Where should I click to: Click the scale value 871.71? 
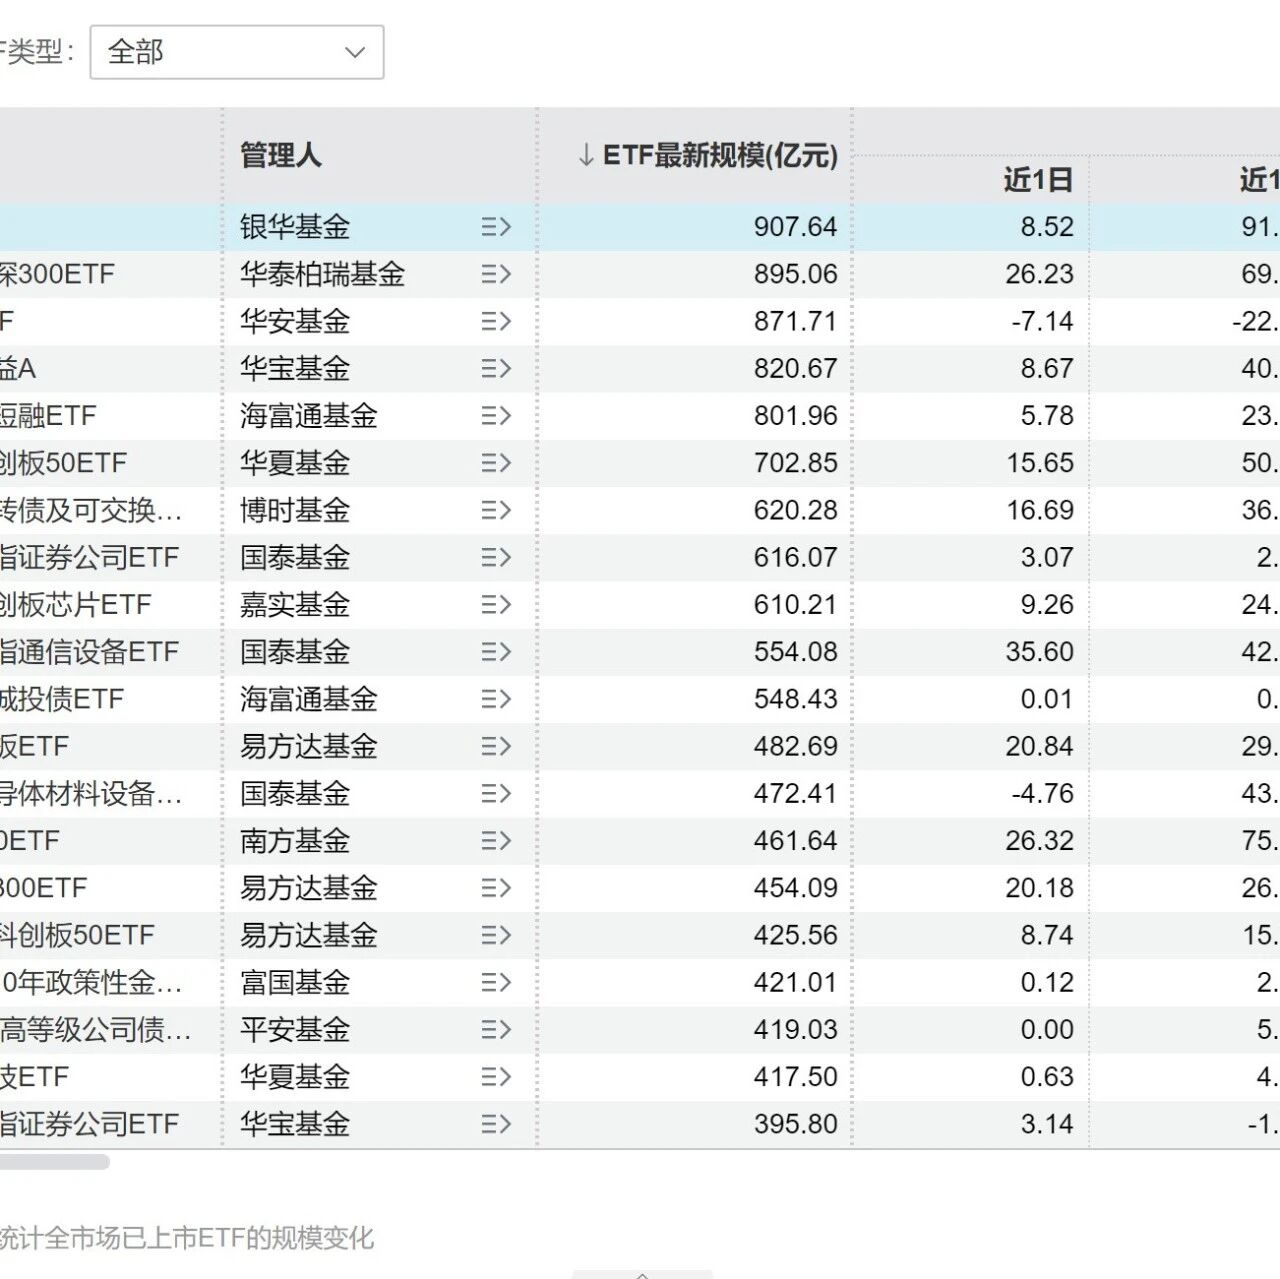795,321
